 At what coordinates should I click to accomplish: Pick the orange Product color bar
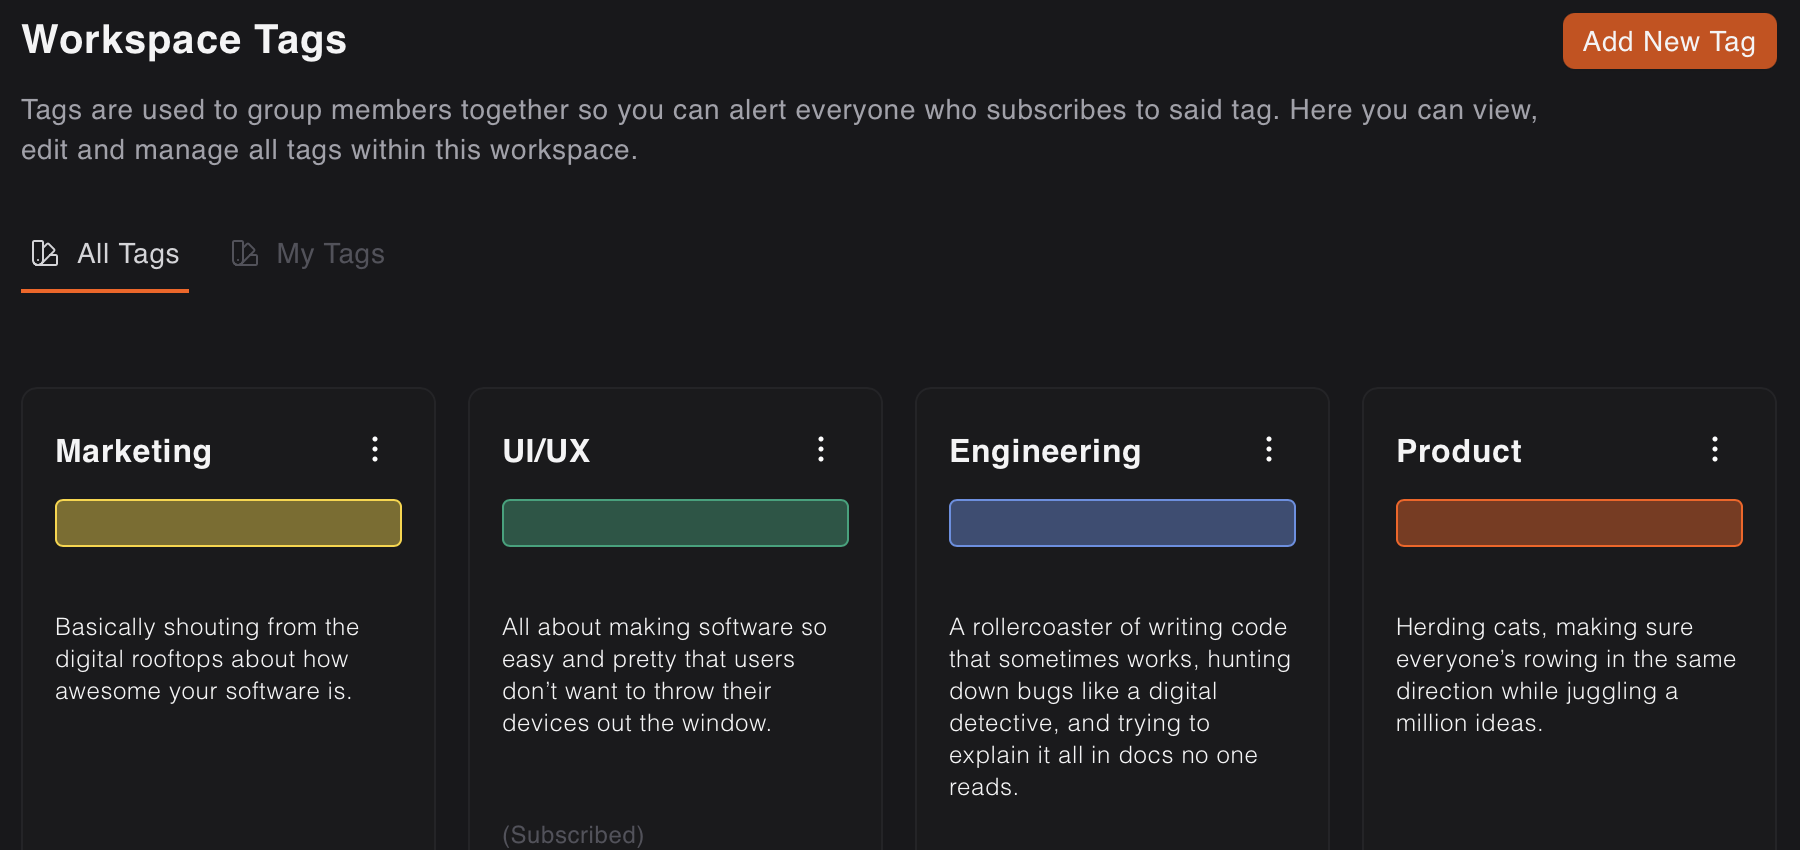click(1569, 523)
